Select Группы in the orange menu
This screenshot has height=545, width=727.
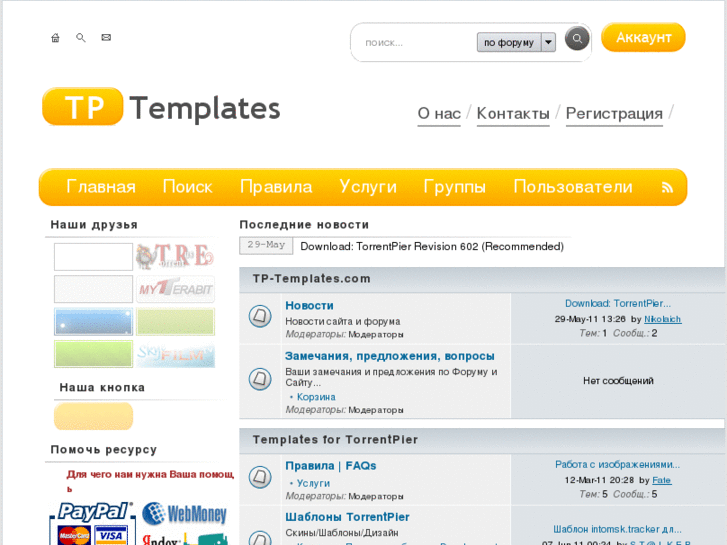pos(454,187)
